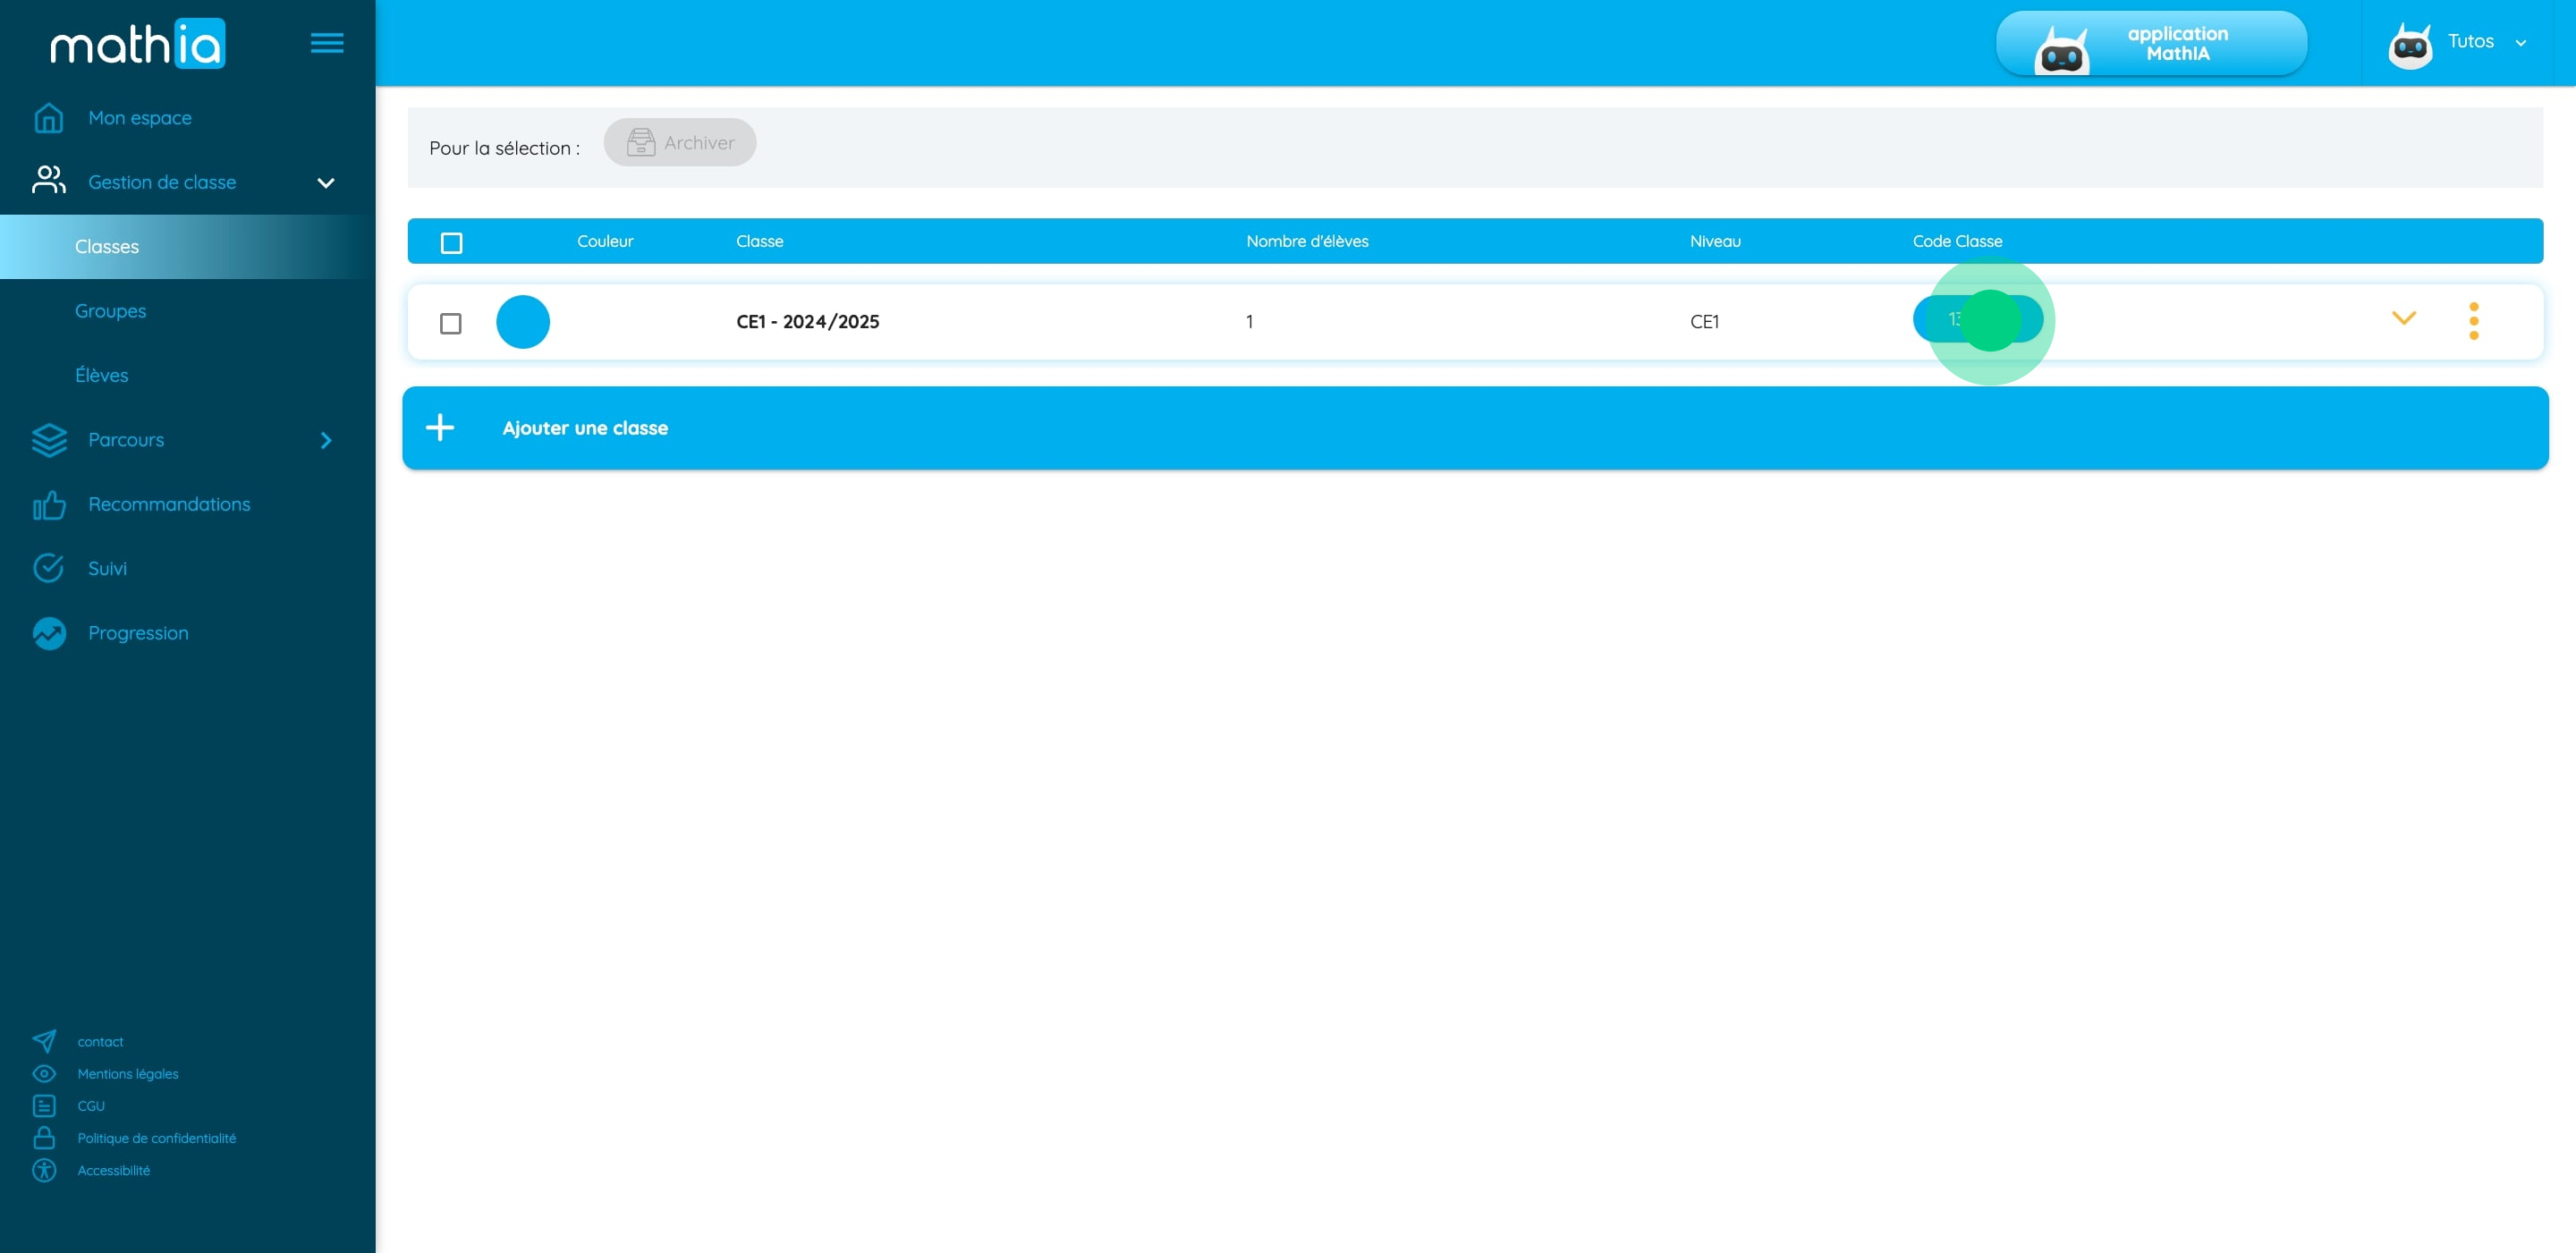Click the application MathIA button

coord(2151,43)
